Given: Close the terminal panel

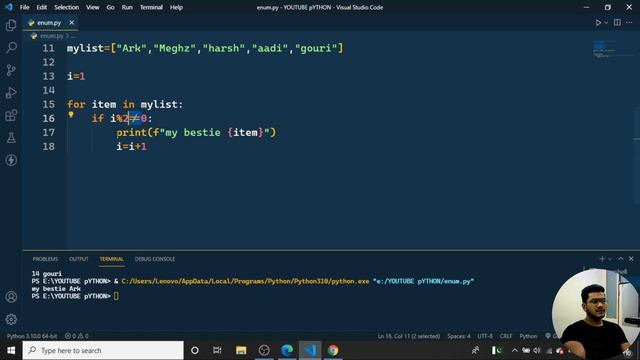Looking at the screenshot, I should pyautogui.click(x=631, y=259).
